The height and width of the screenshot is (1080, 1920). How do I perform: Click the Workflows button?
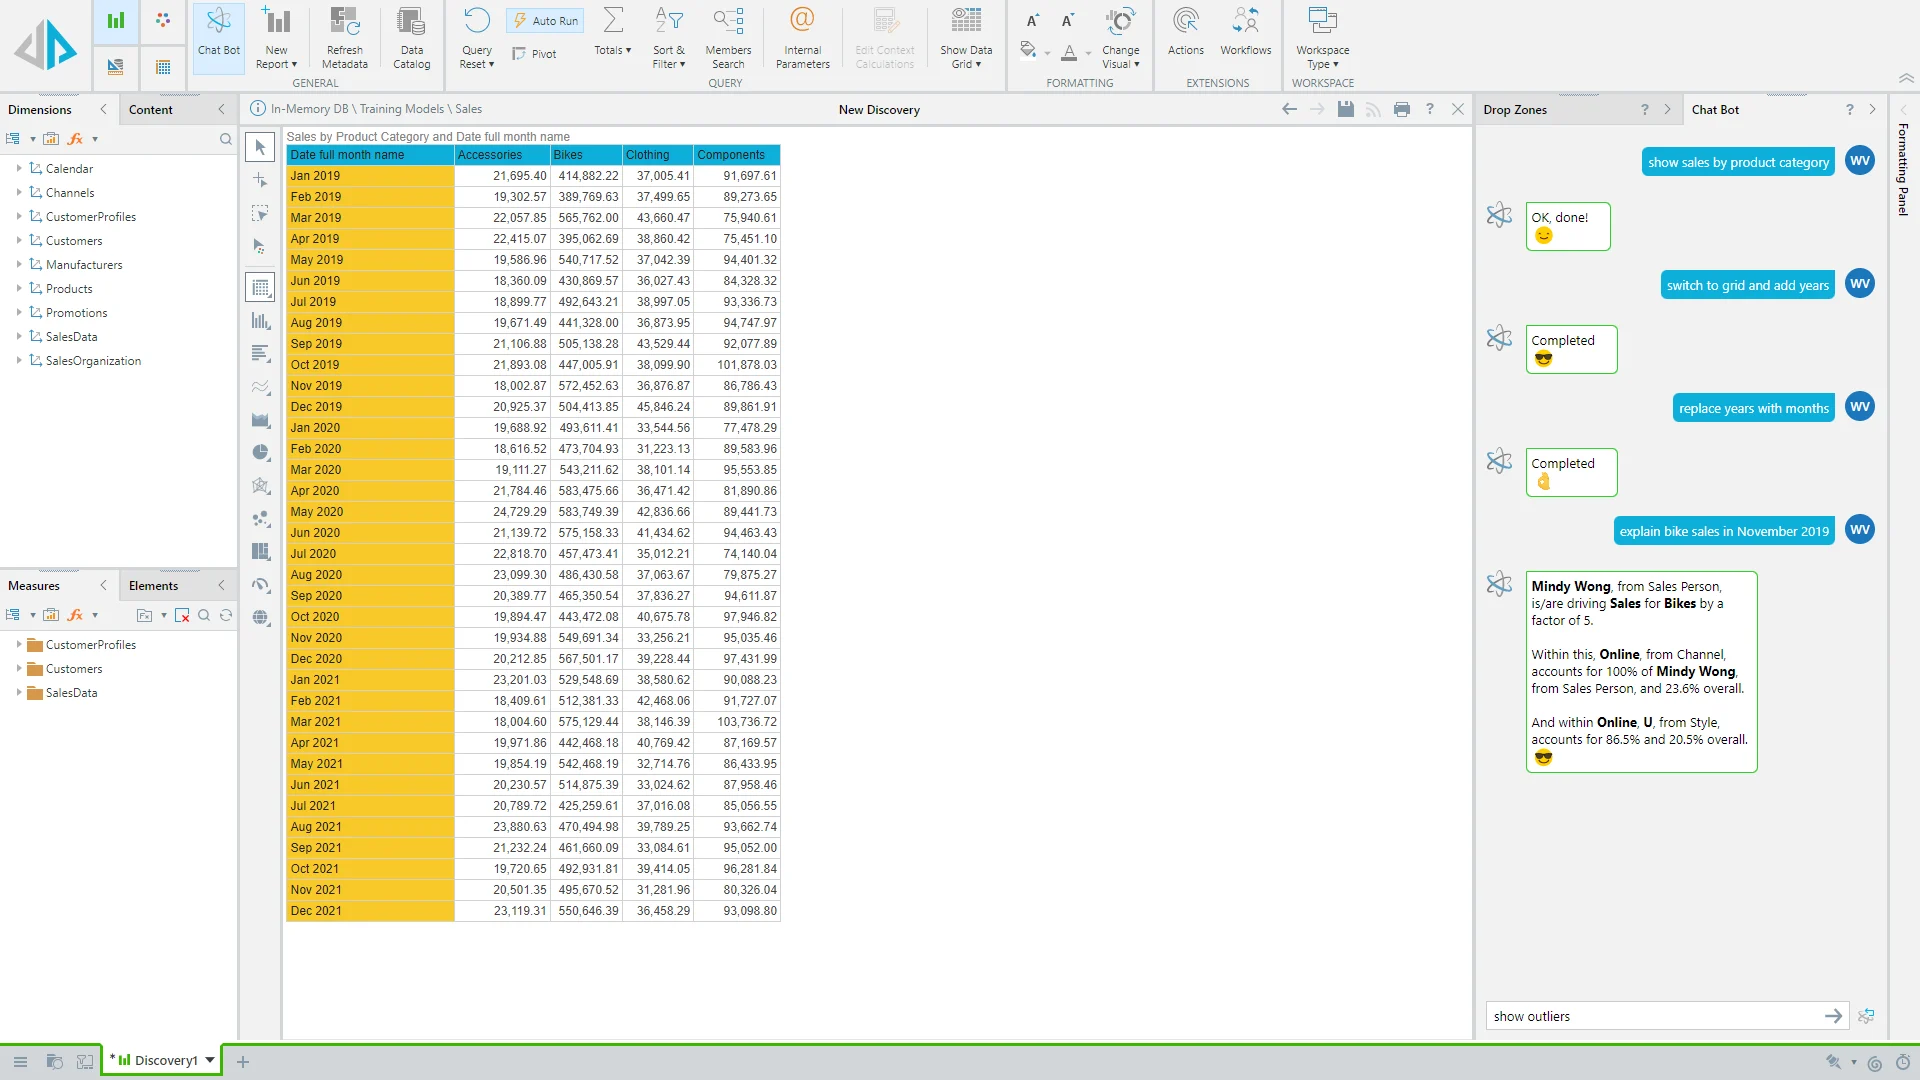pyautogui.click(x=1245, y=34)
